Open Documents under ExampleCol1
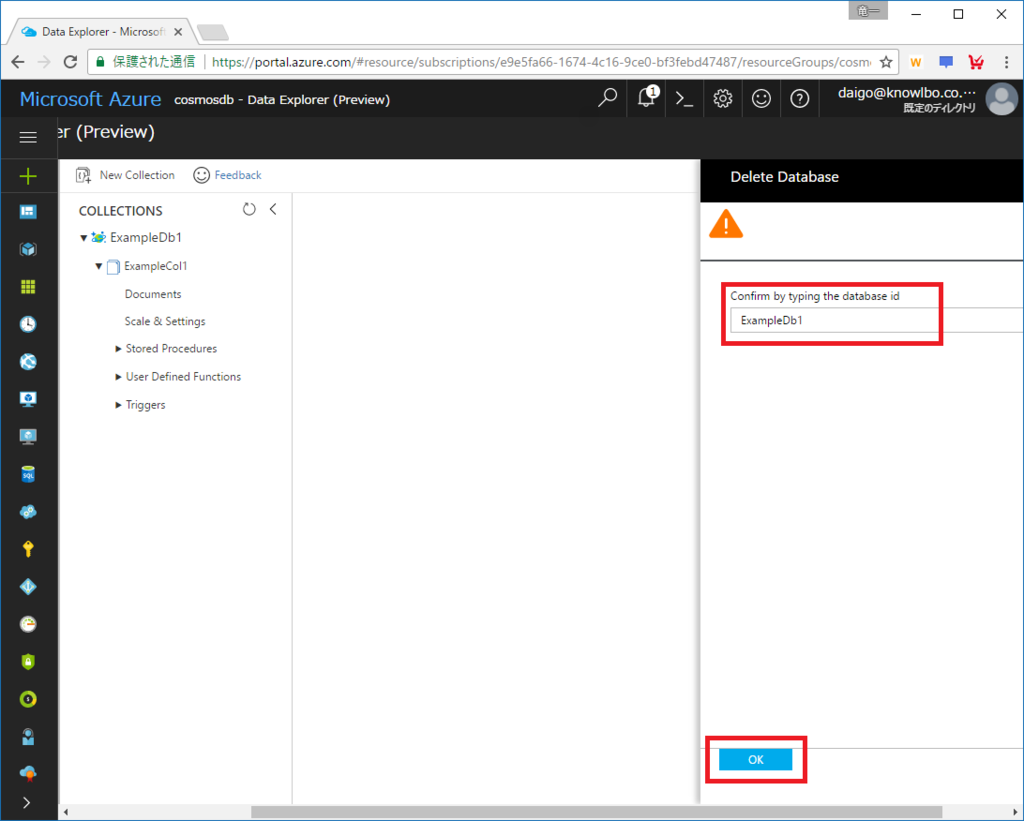Viewport: 1024px width, 821px height. [153, 294]
